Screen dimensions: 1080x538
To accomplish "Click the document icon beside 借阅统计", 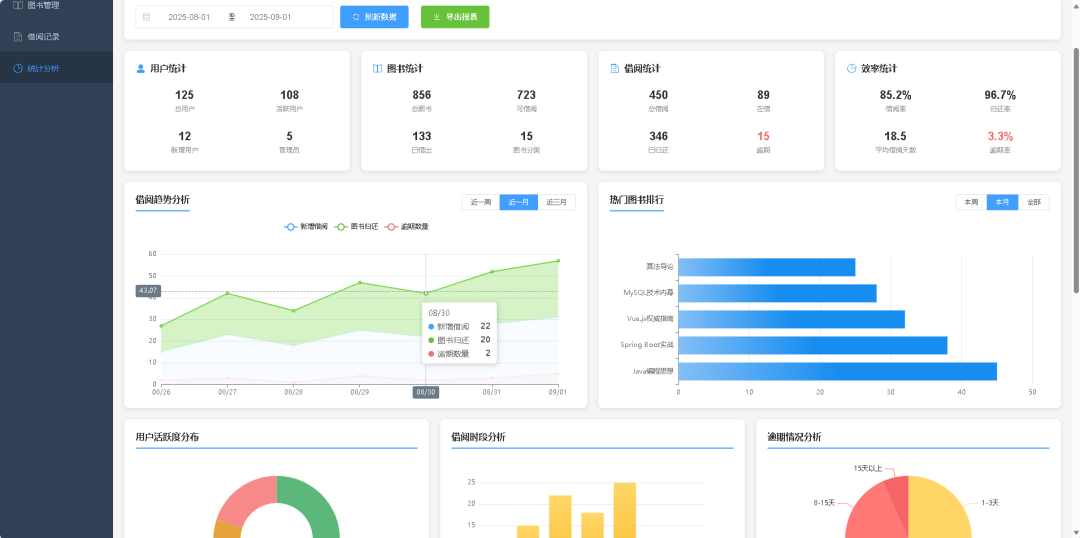I will 614,69.
